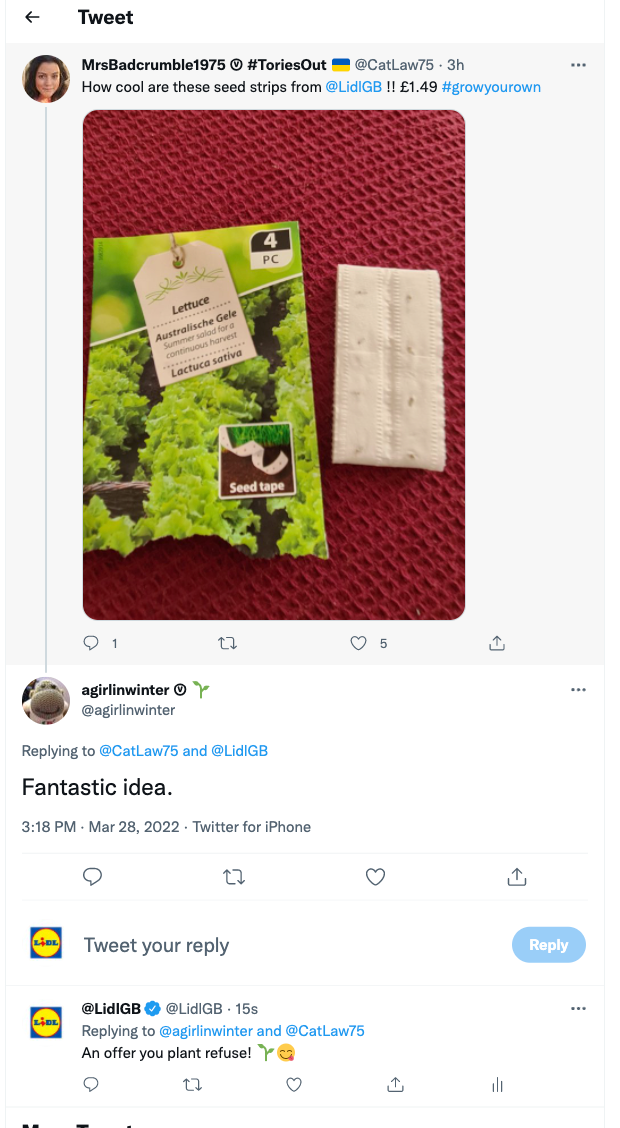Click the blue Reply button
Screen dimensions: 620x1128
[x=549, y=945]
